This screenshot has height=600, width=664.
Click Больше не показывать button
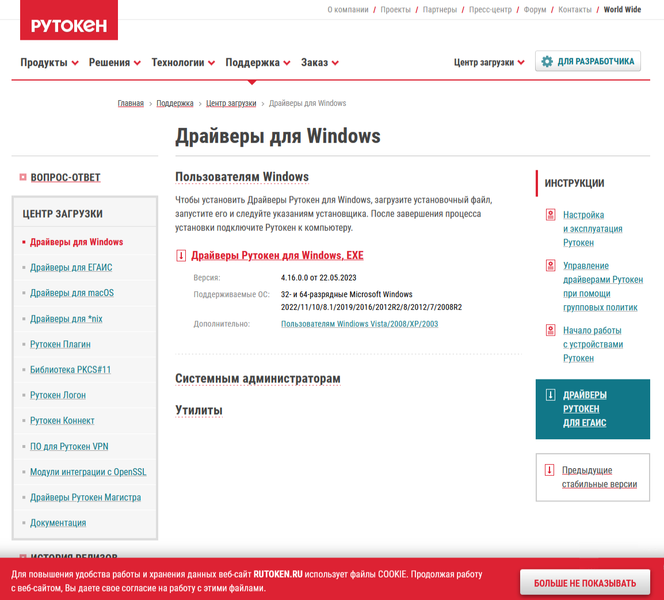(584, 582)
